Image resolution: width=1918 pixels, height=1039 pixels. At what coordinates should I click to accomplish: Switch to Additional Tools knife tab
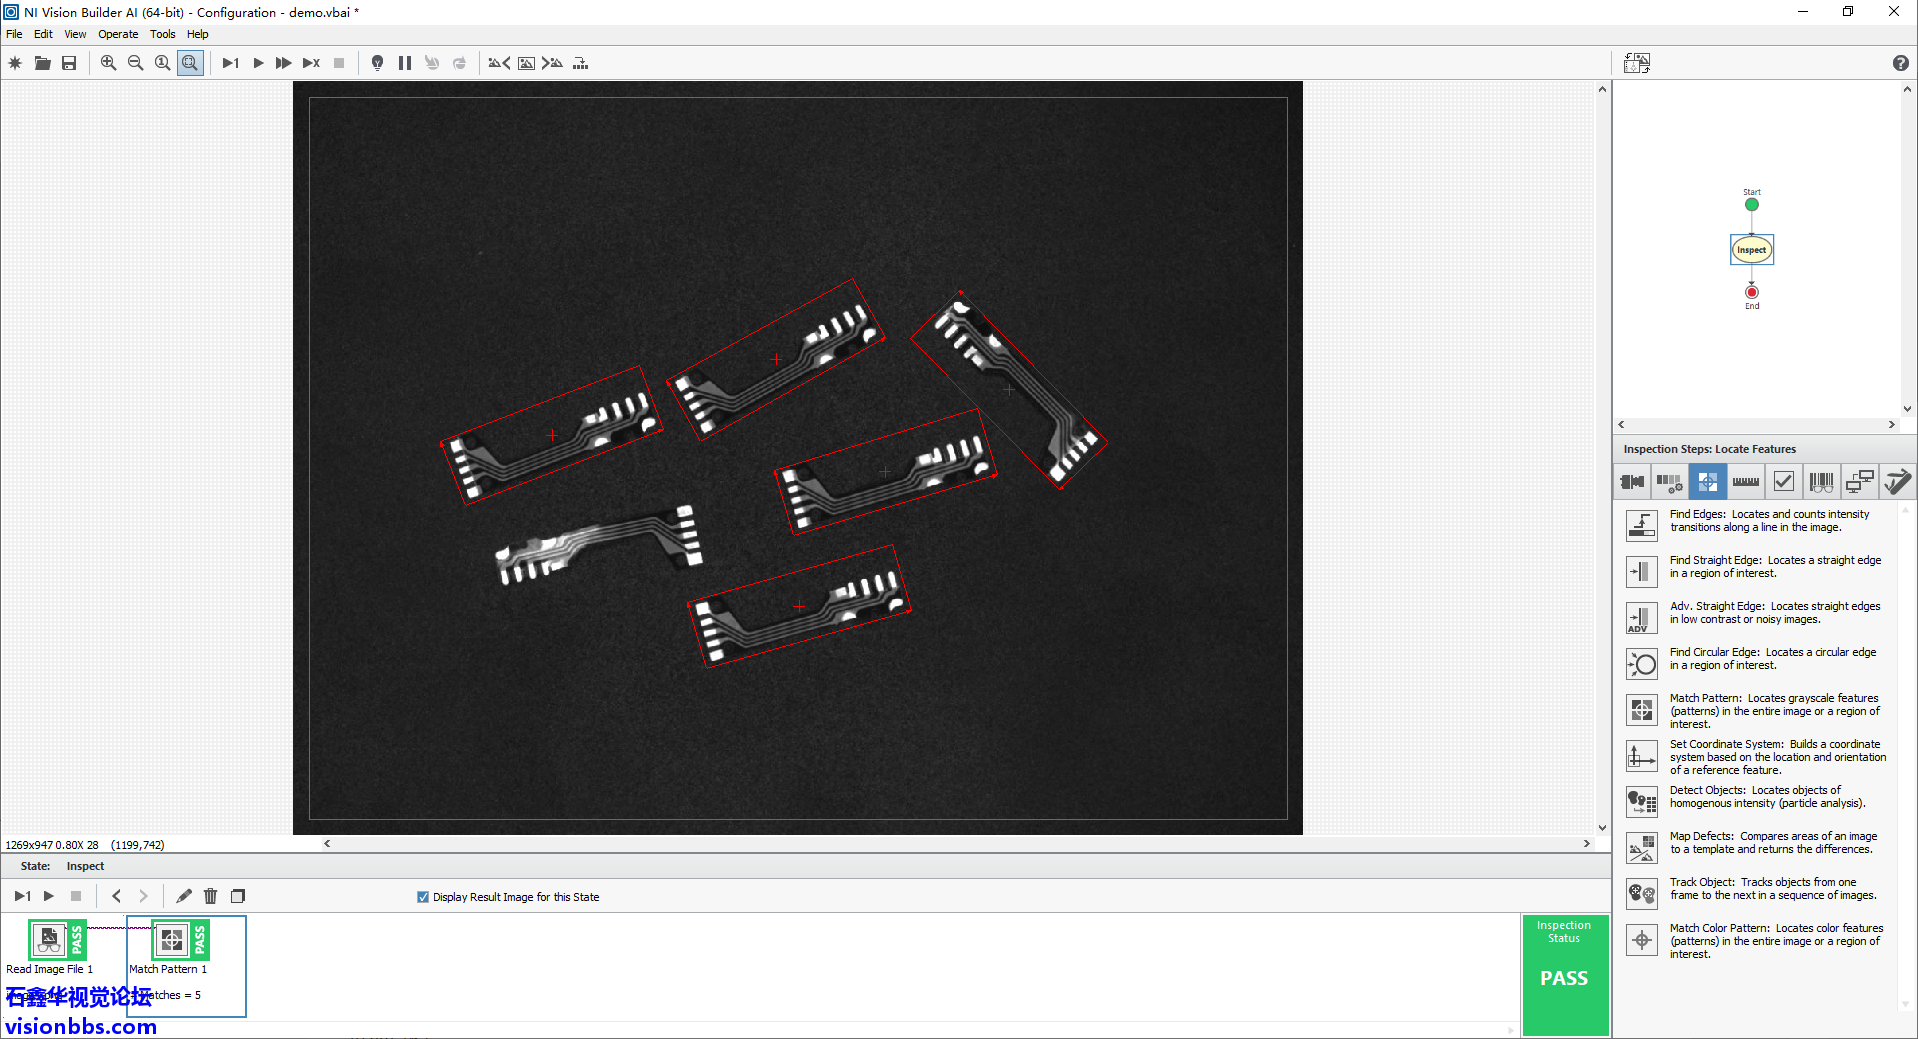tap(1897, 482)
